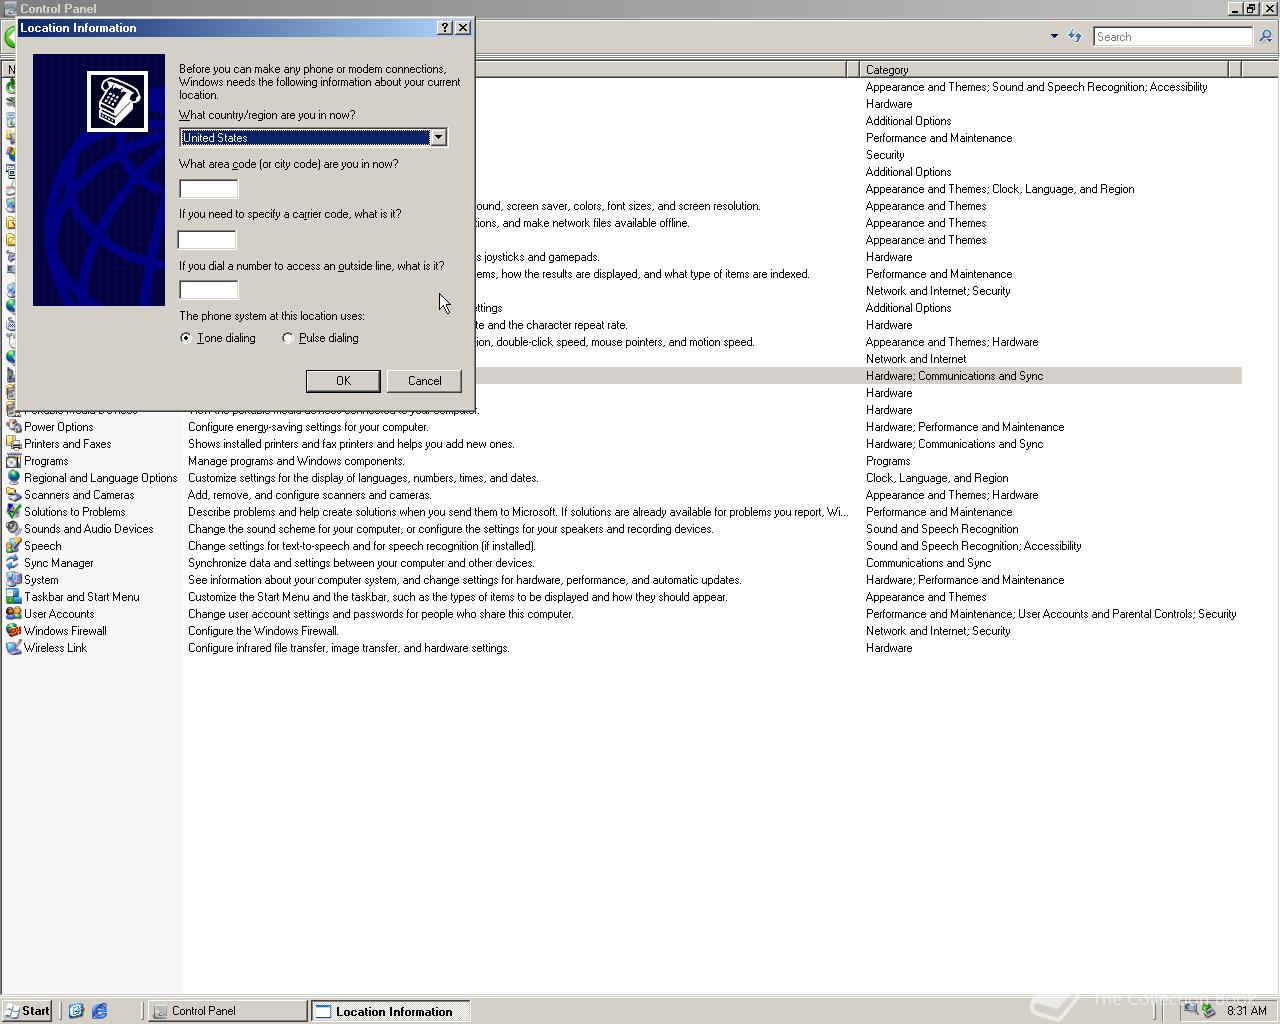Click the Taskbar and Start Menu icon
Viewport: 1280px width, 1024px height.
[13, 597]
